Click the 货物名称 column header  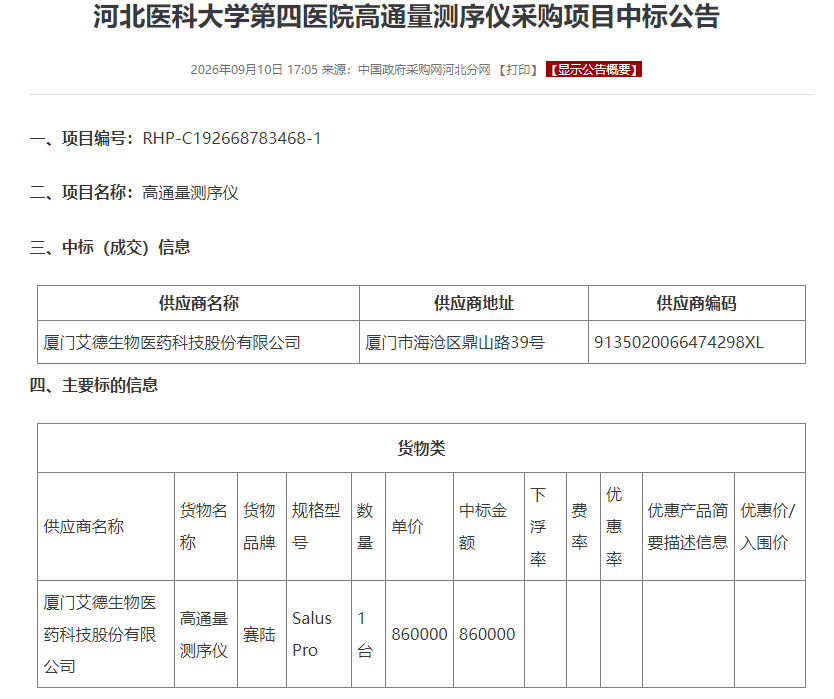pyautogui.click(x=204, y=527)
